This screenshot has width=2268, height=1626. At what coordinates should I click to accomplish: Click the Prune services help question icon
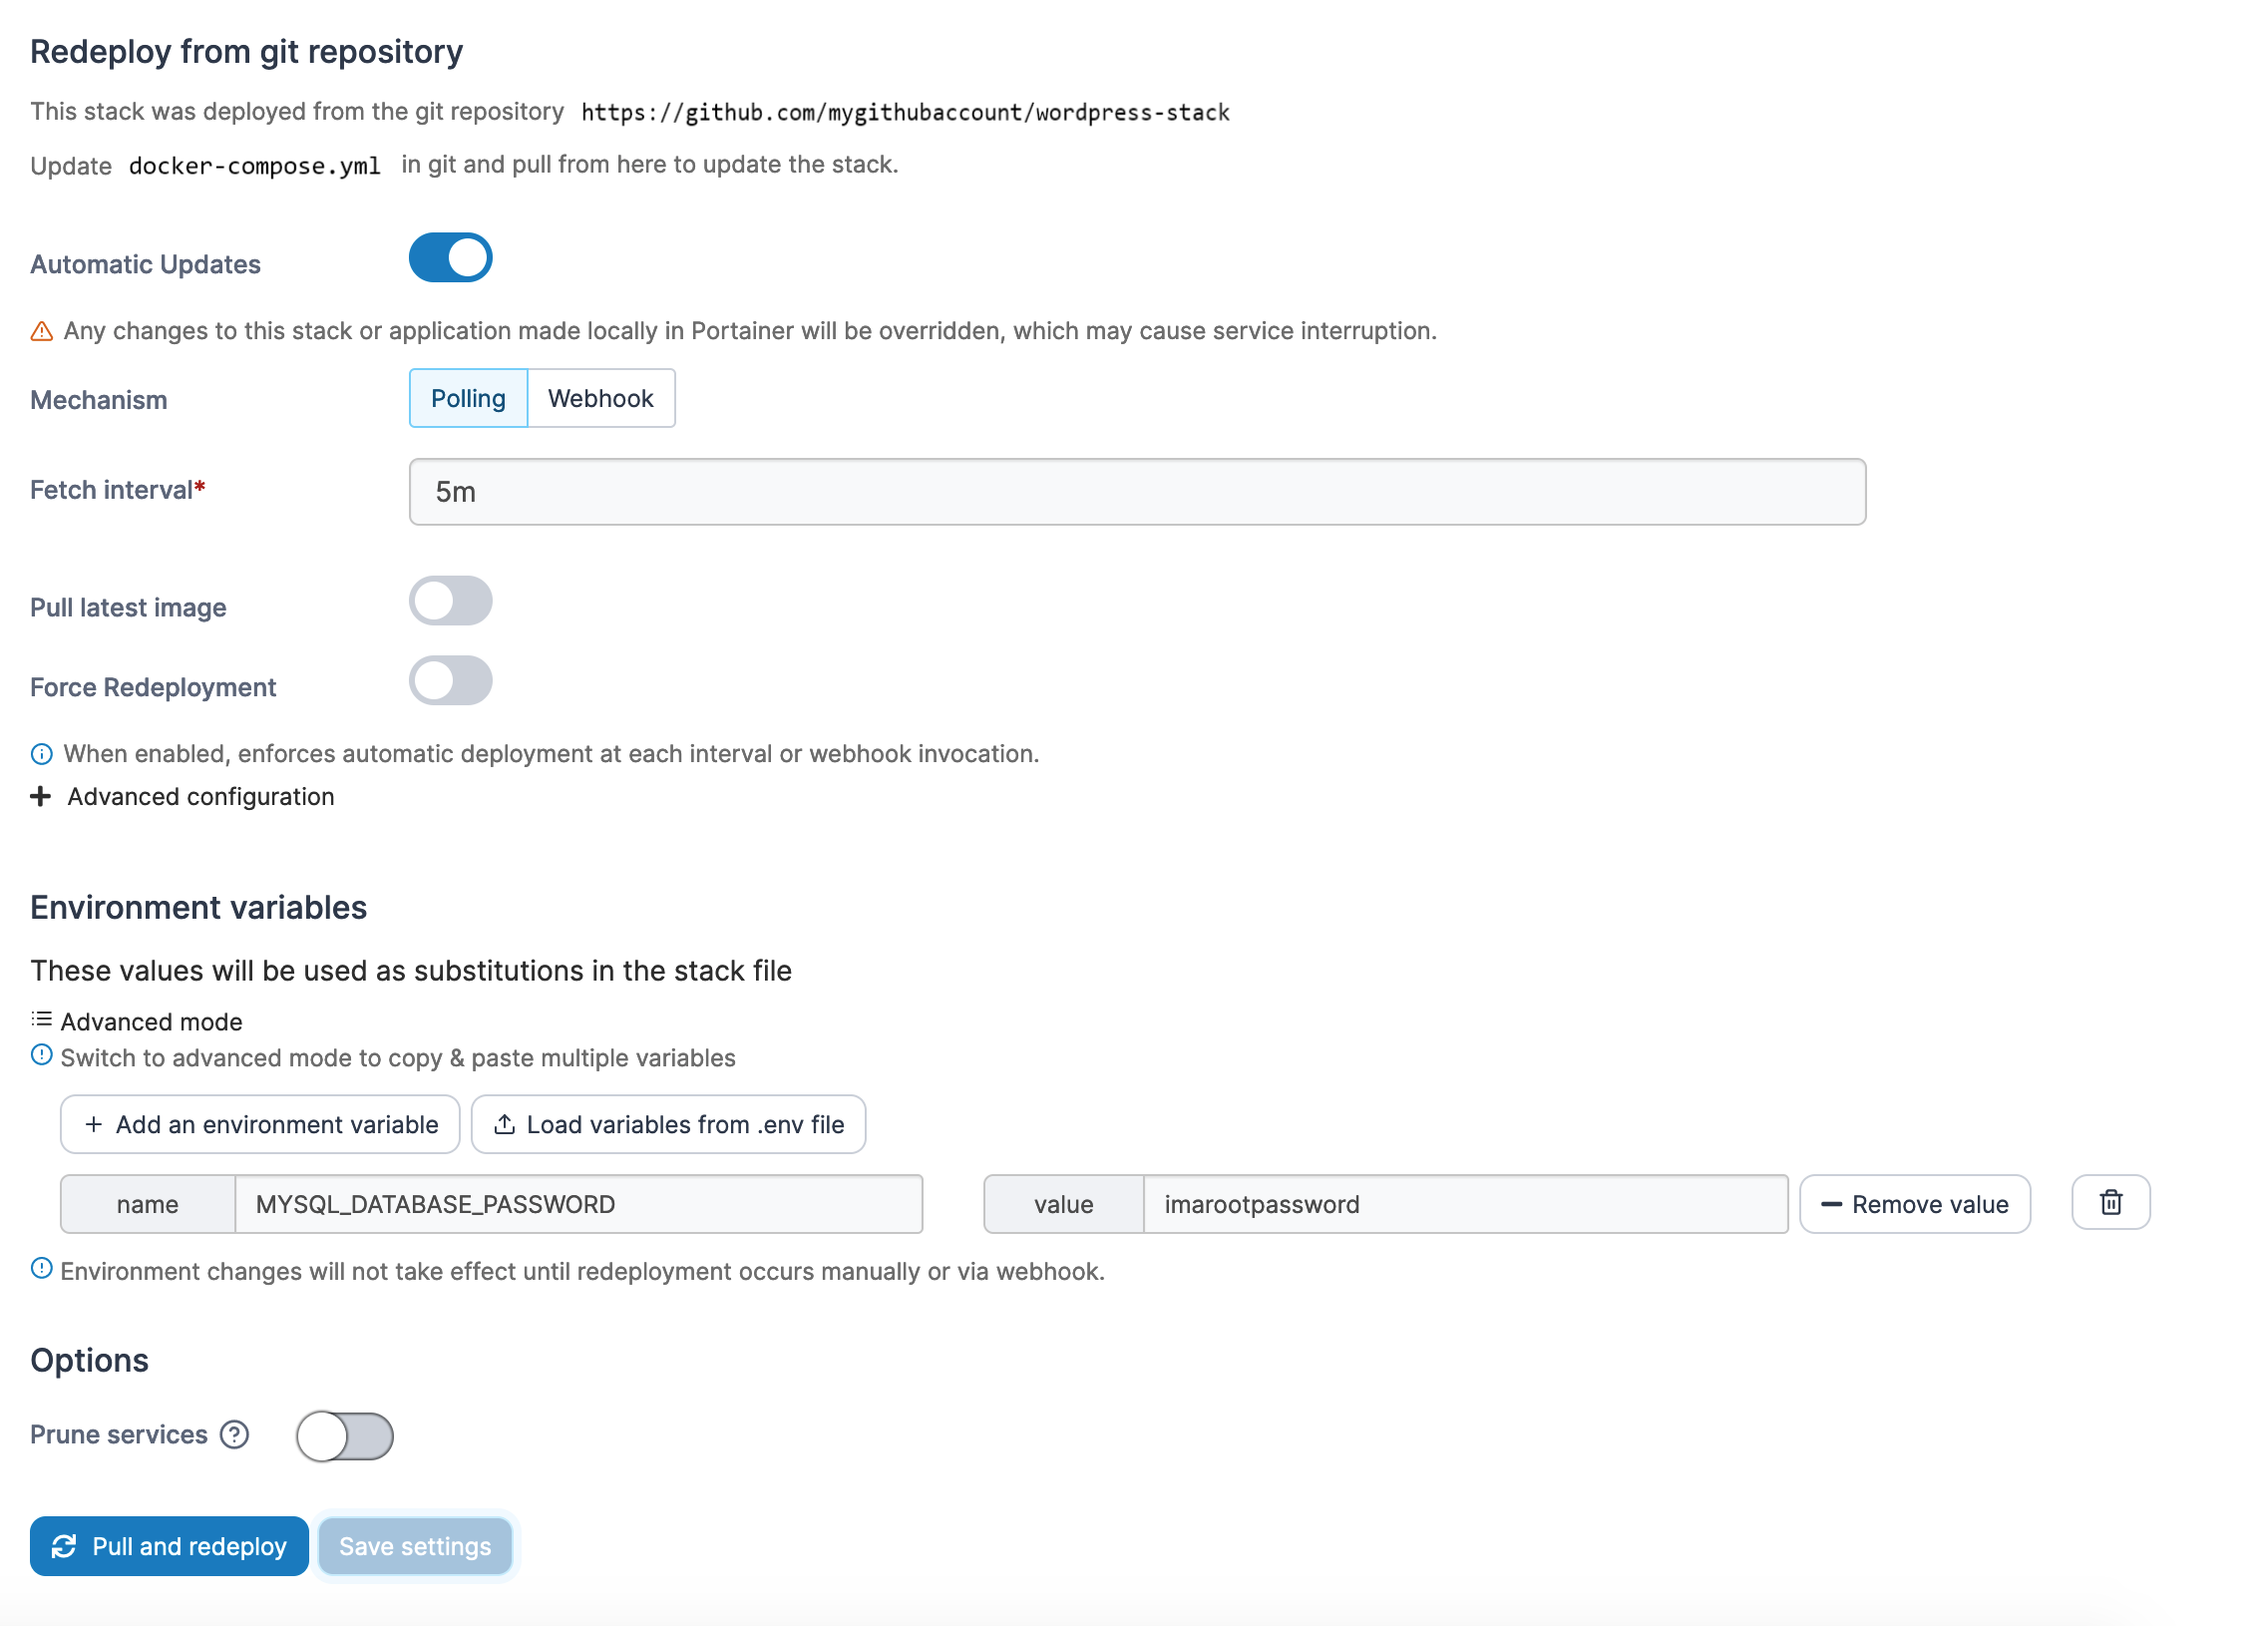235,1435
